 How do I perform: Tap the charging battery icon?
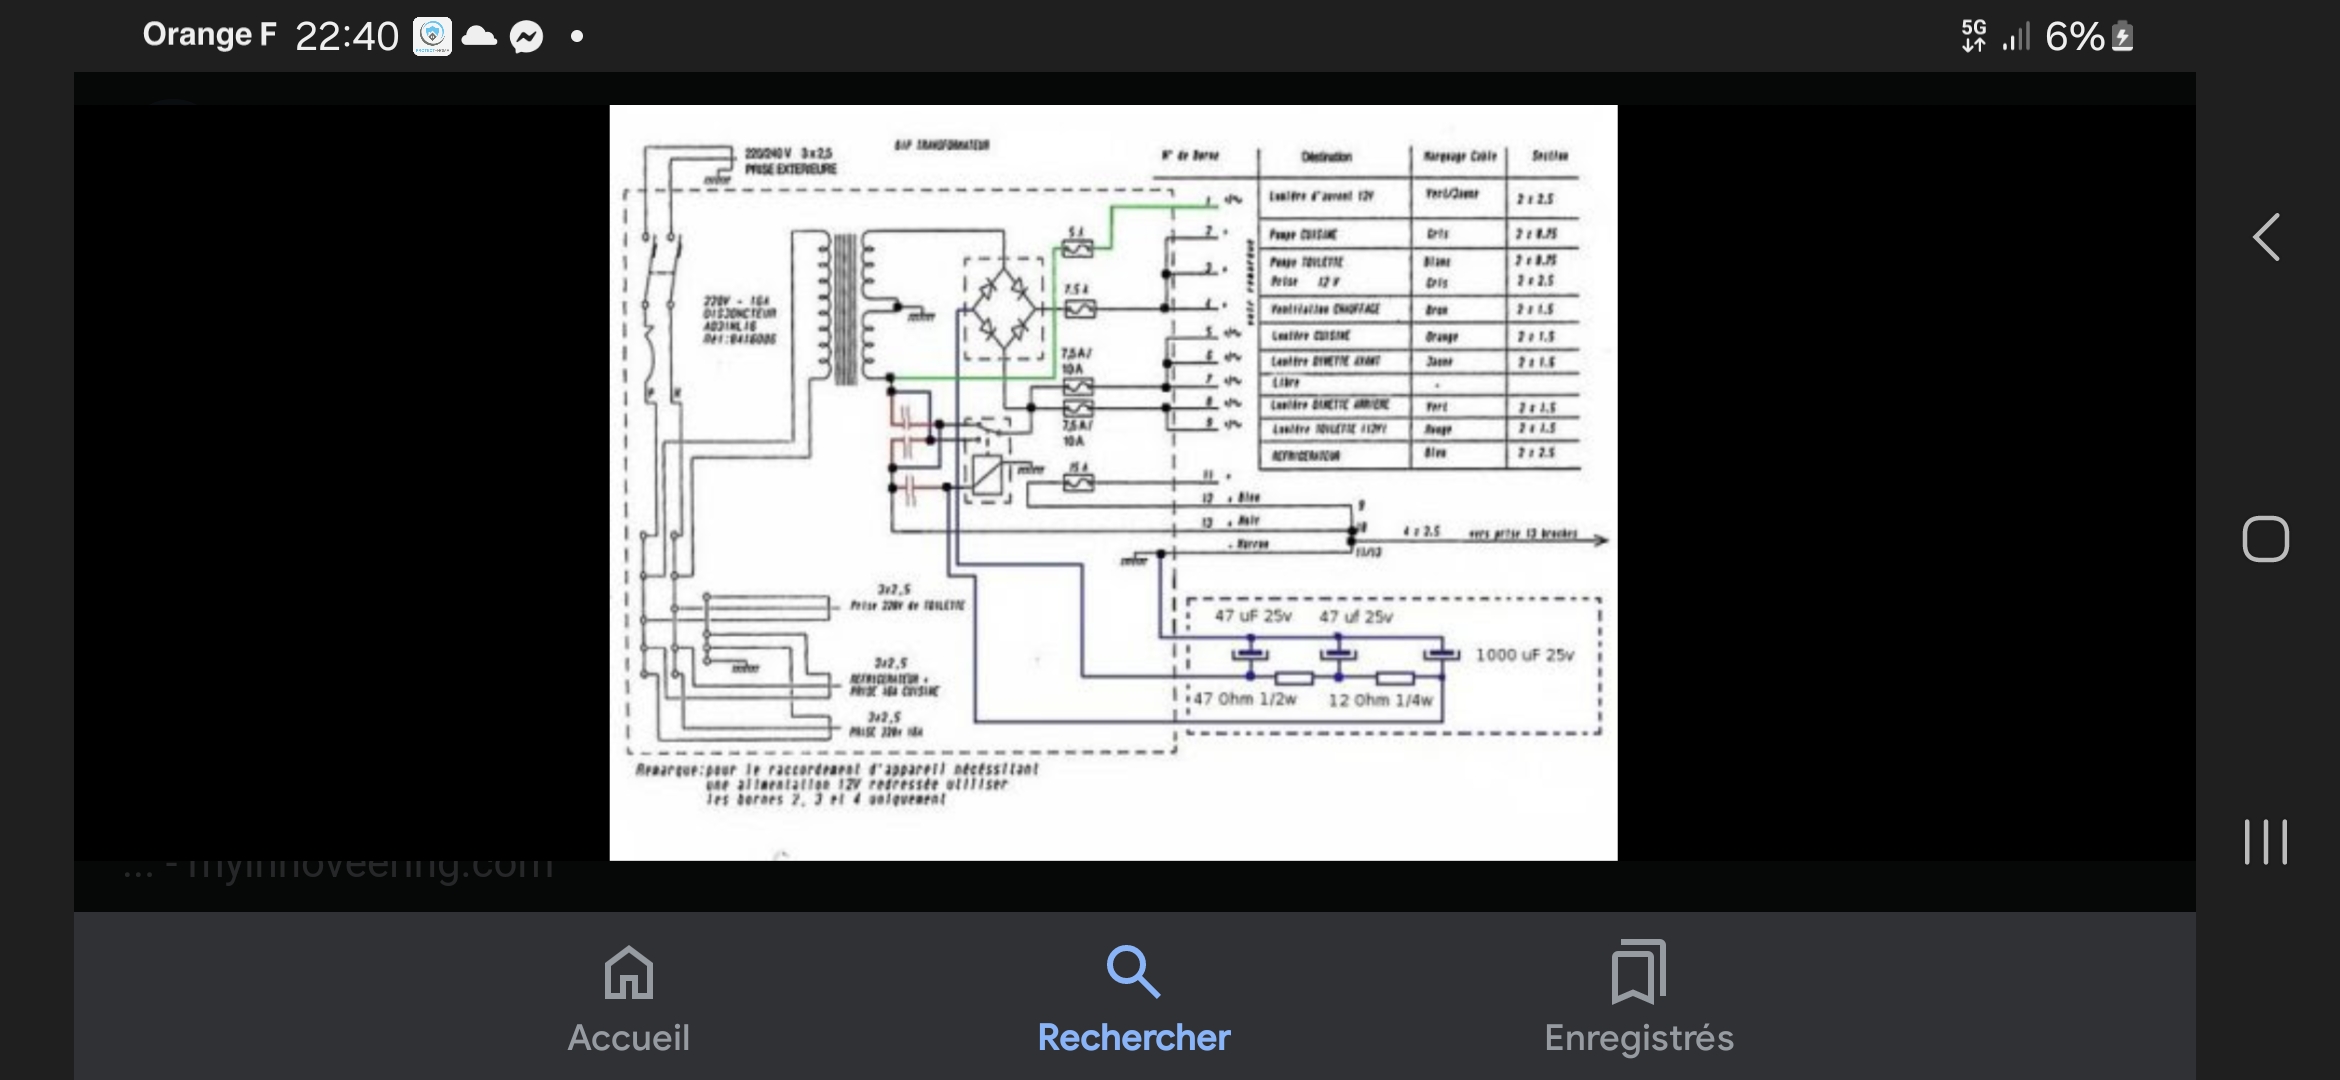click(2122, 38)
